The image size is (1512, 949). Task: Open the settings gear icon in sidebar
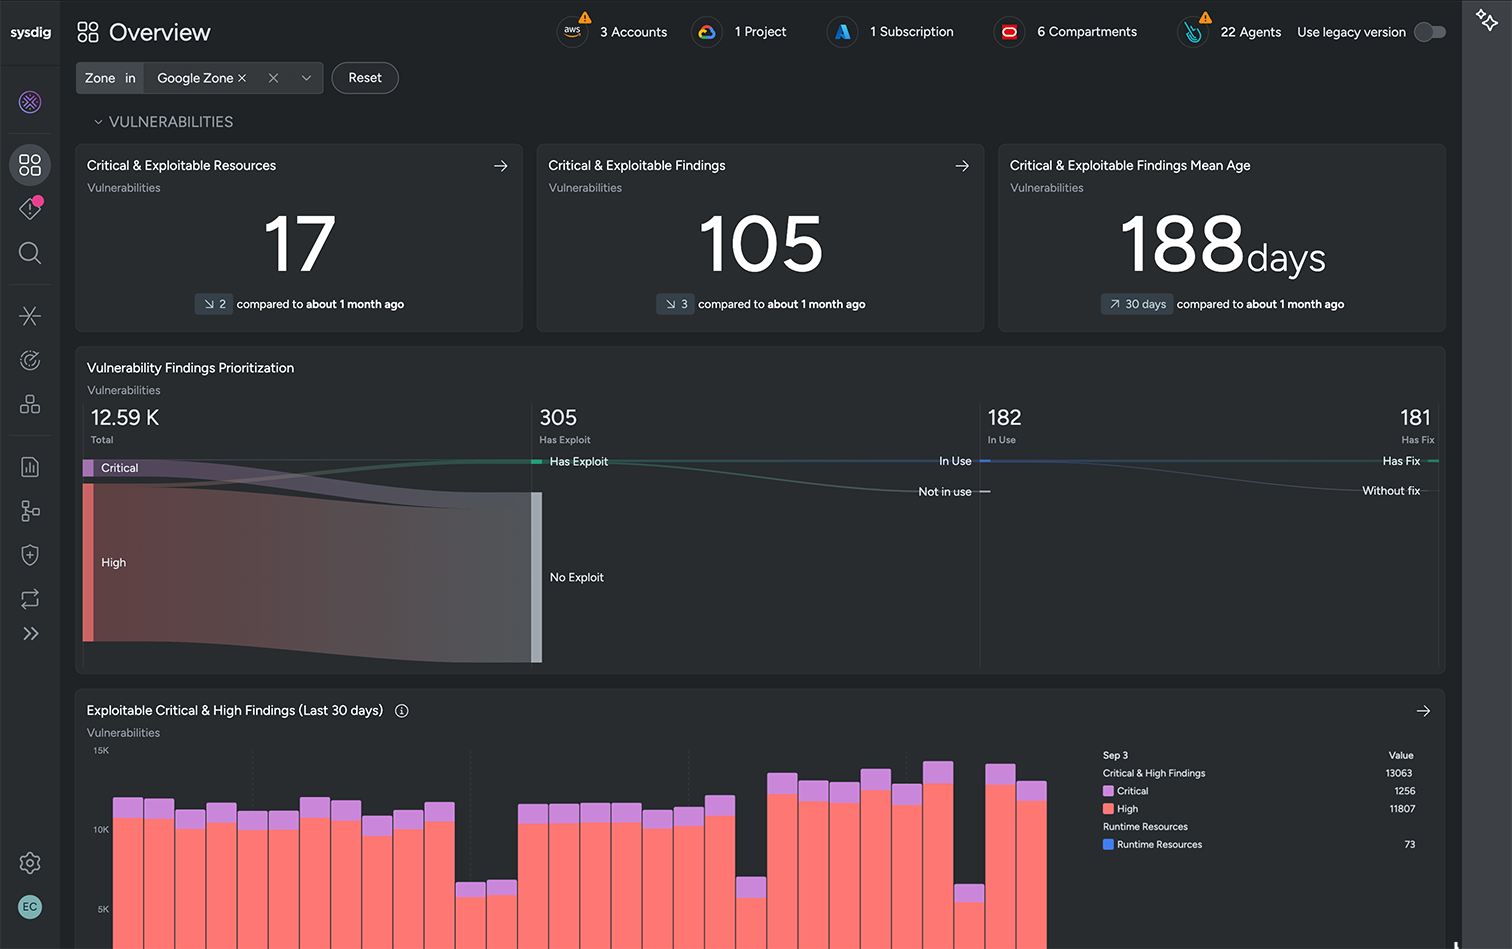pyautogui.click(x=30, y=863)
